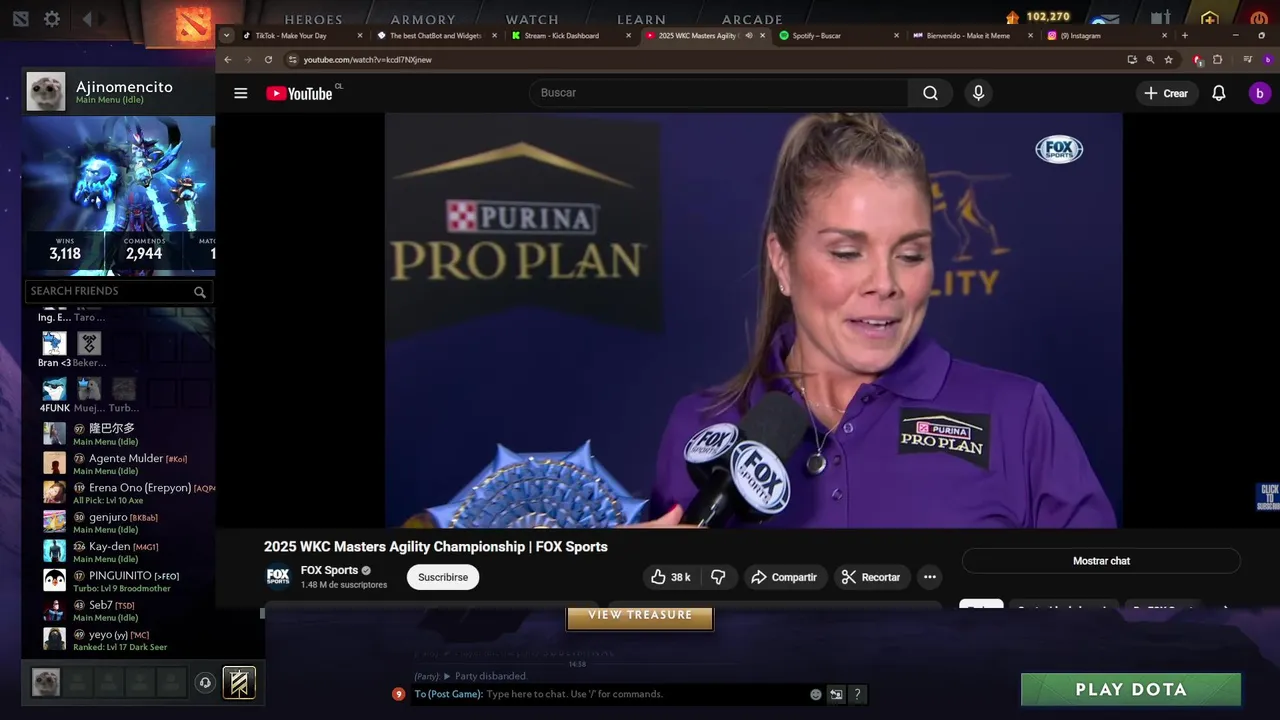This screenshot has height=720, width=1280.
Task: Open YouTube notifications bell
Action: coord(1219,93)
